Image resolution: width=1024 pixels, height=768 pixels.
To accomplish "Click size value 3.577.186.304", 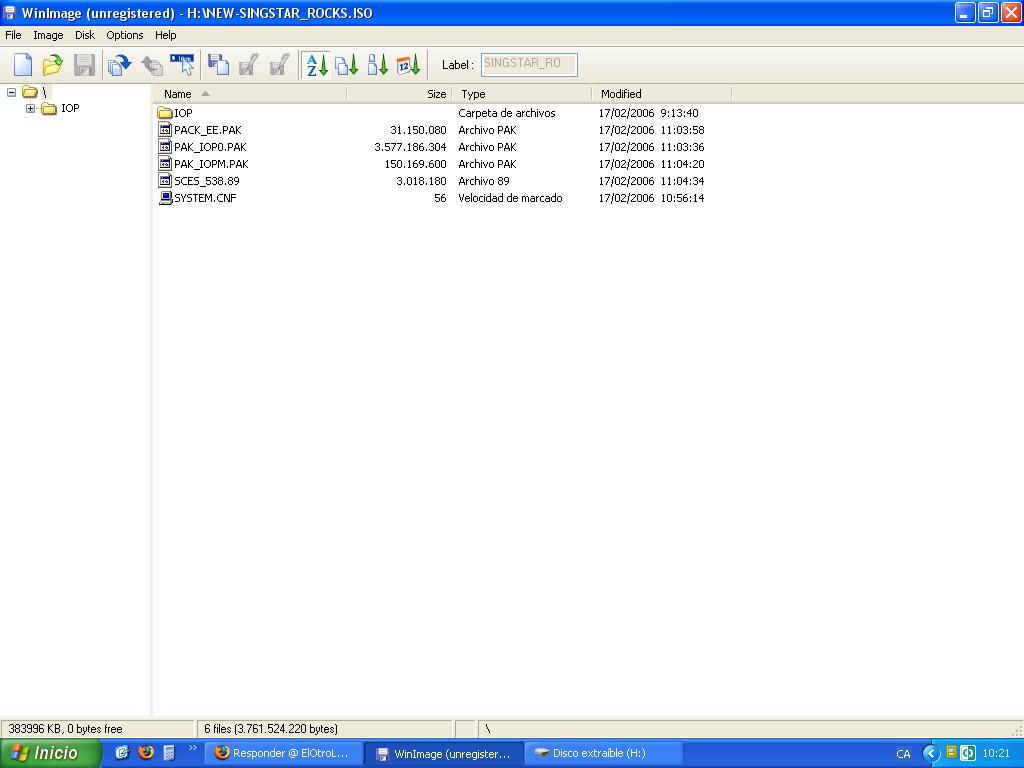I will pos(410,147).
